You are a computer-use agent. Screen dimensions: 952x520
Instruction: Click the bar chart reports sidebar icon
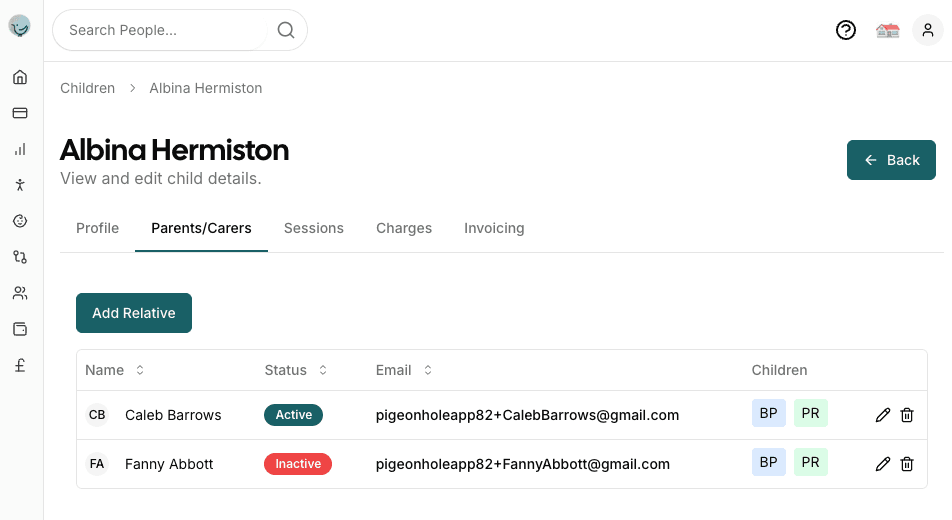(x=20, y=149)
